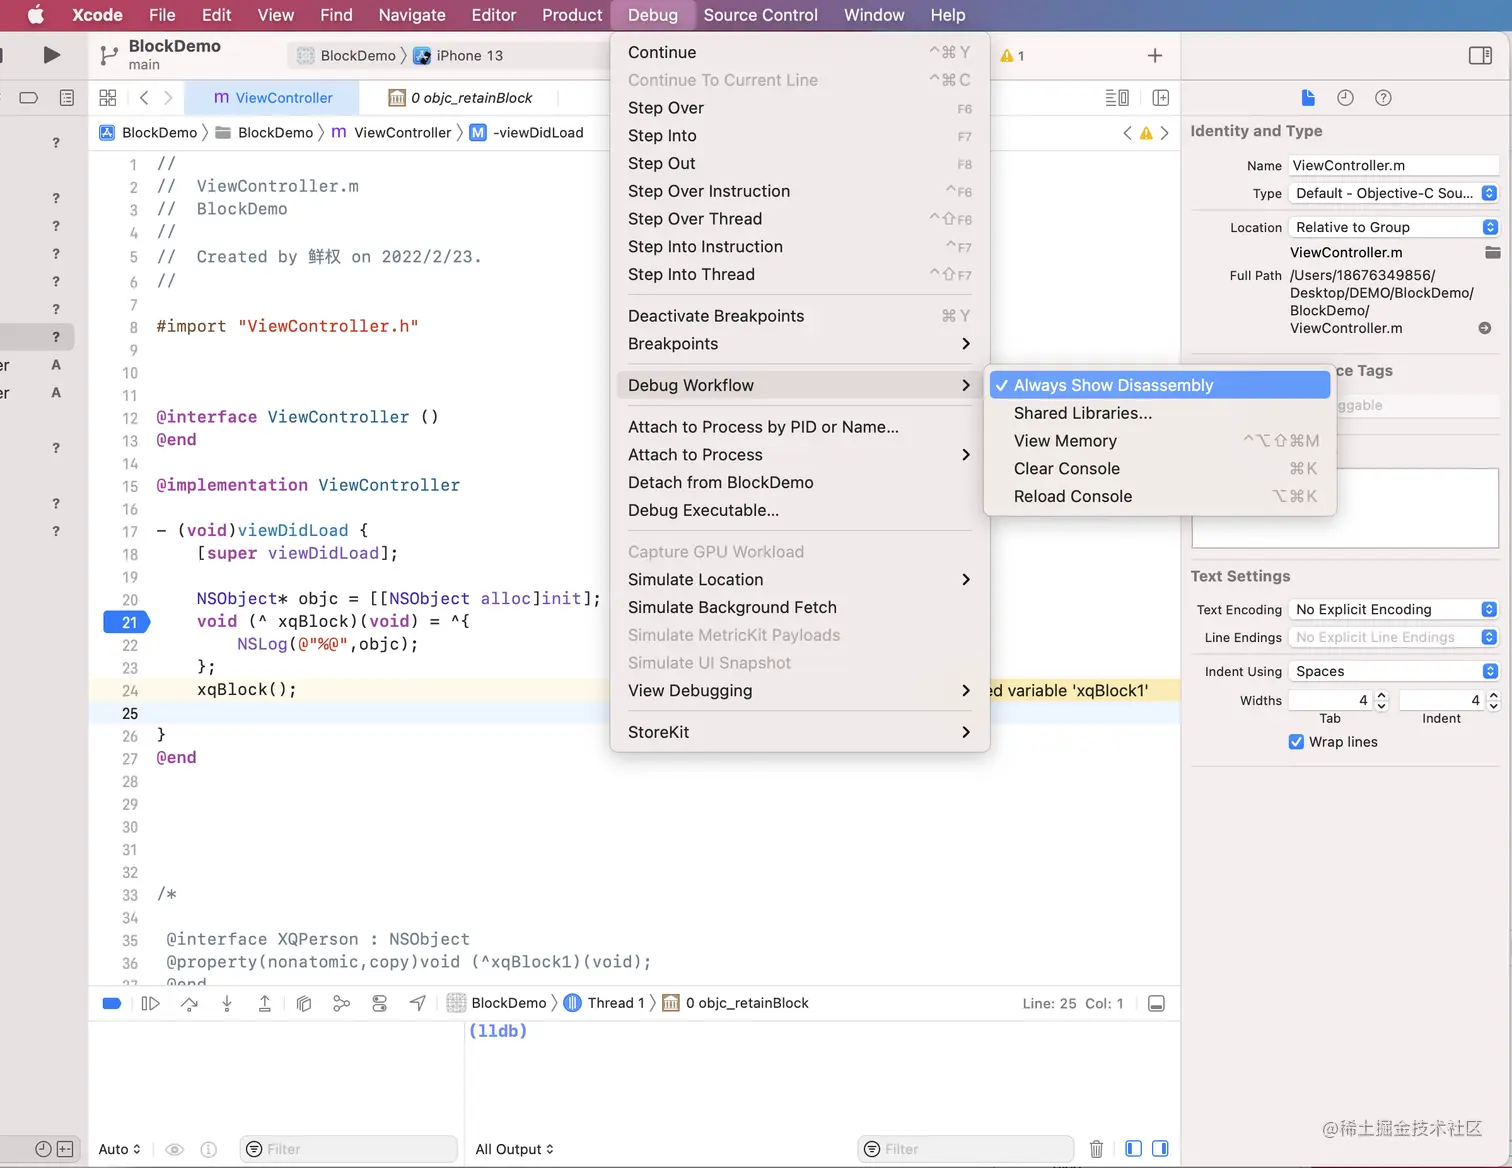Click console Filter field
The image size is (1512, 1168).
click(966, 1149)
